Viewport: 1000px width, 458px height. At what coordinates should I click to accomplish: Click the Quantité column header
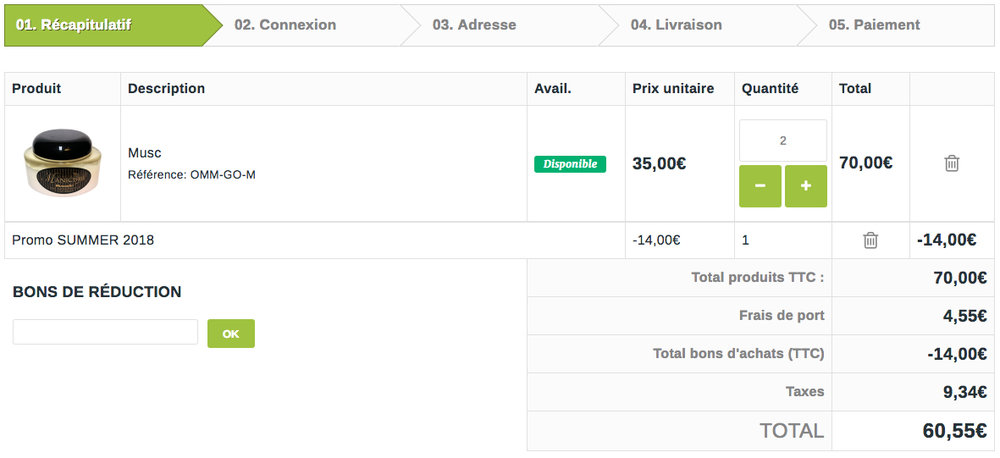(x=770, y=88)
